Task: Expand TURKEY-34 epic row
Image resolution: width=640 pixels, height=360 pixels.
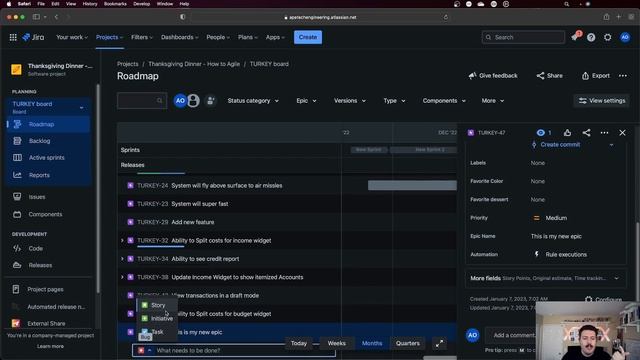Action: tap(122, 259)
